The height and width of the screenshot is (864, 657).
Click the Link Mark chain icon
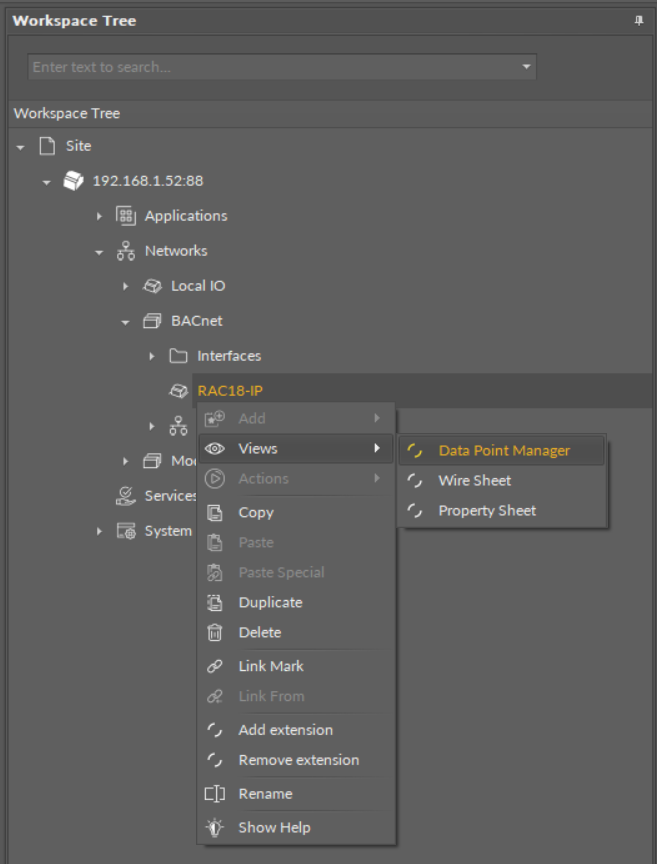(214, 666)
